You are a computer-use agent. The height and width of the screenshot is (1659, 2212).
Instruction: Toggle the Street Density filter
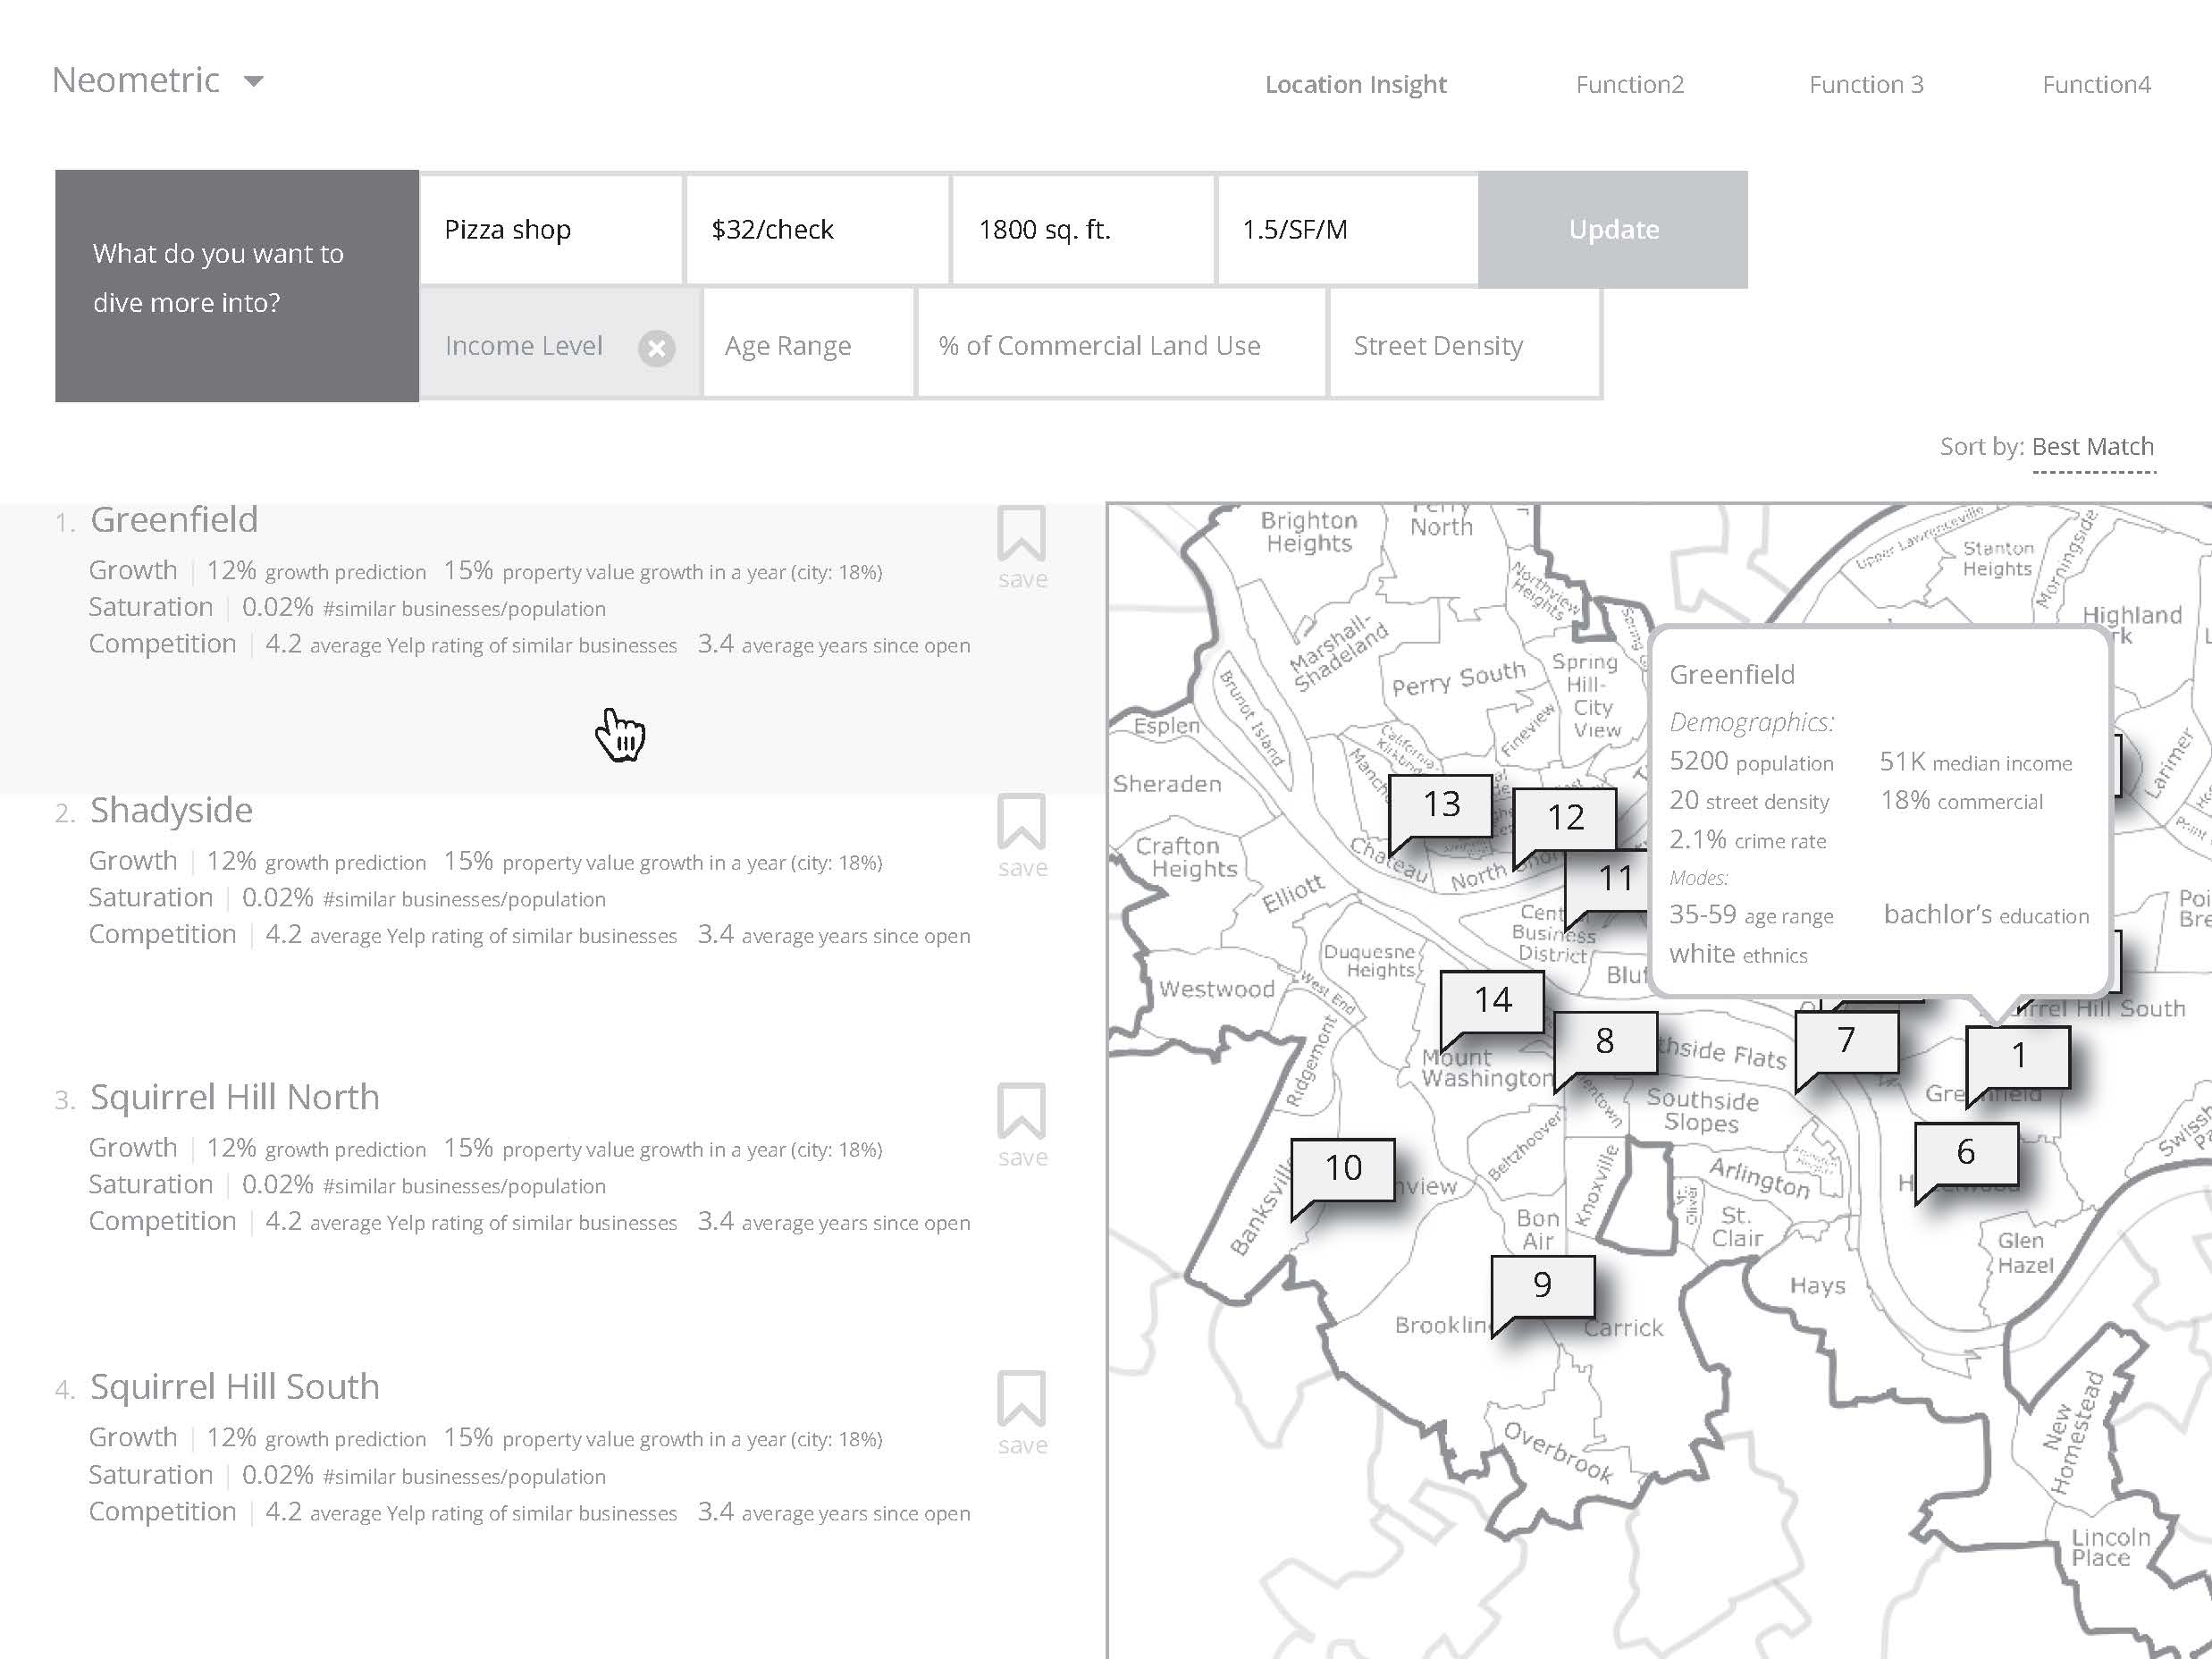tap(1463, 346)
